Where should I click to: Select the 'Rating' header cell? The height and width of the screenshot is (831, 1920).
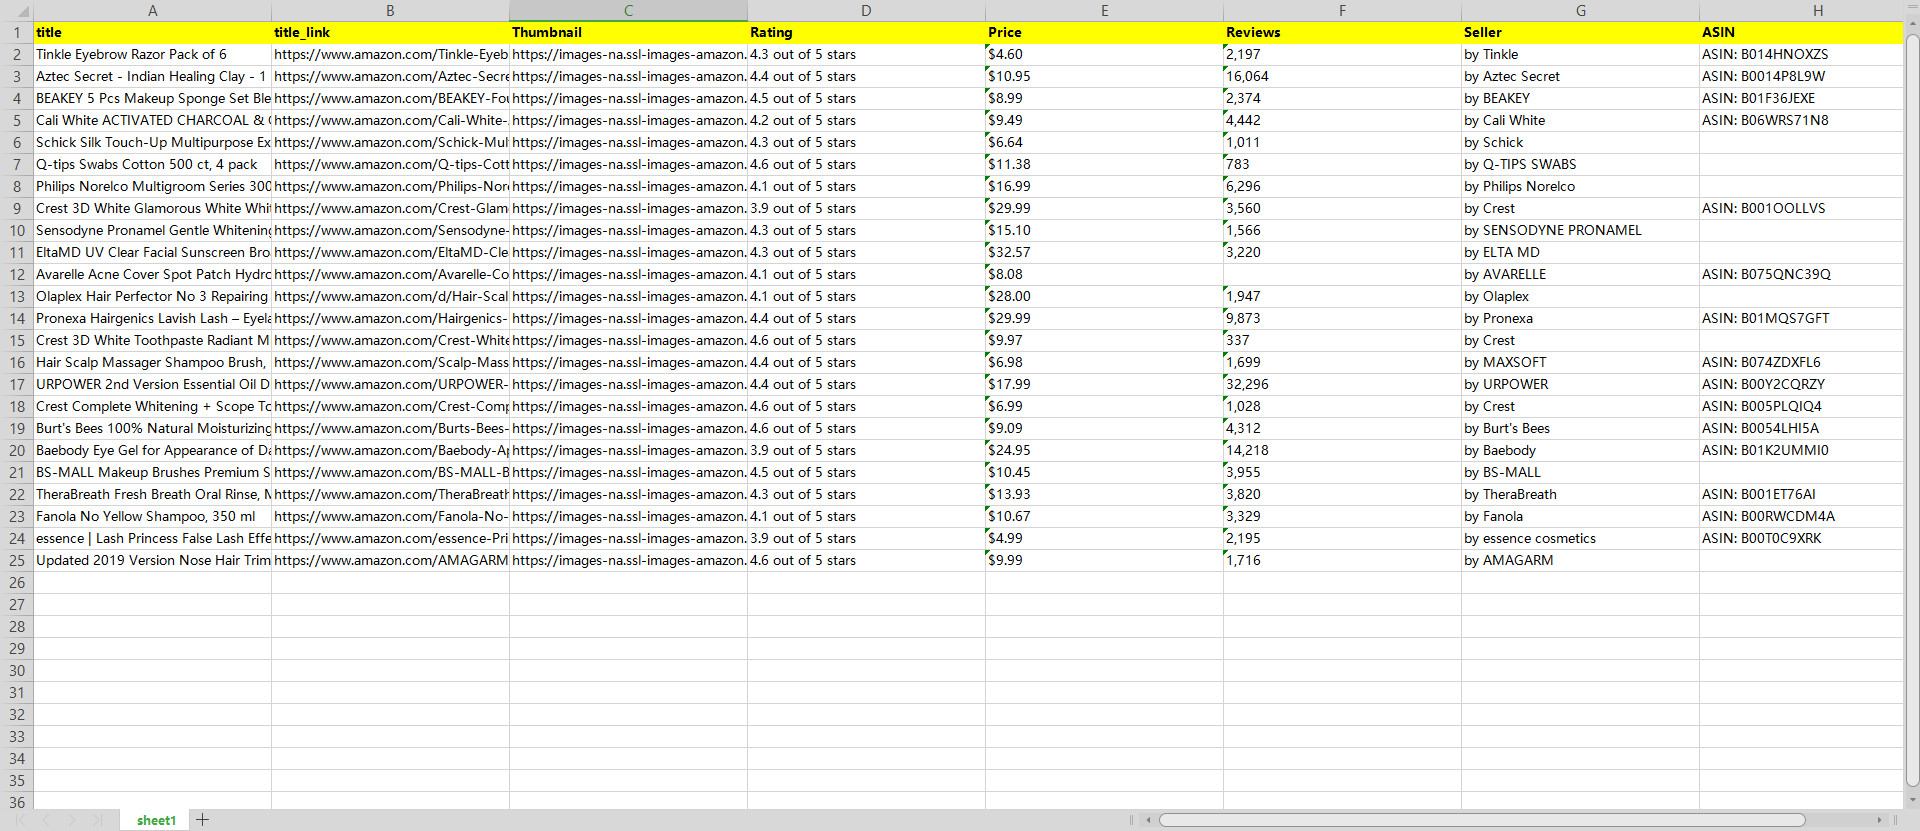866,32
